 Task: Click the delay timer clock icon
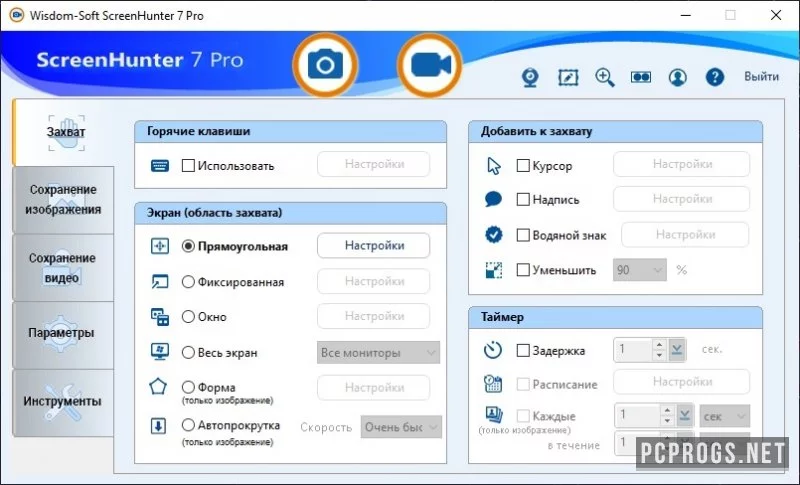click(x=493, y=350)
